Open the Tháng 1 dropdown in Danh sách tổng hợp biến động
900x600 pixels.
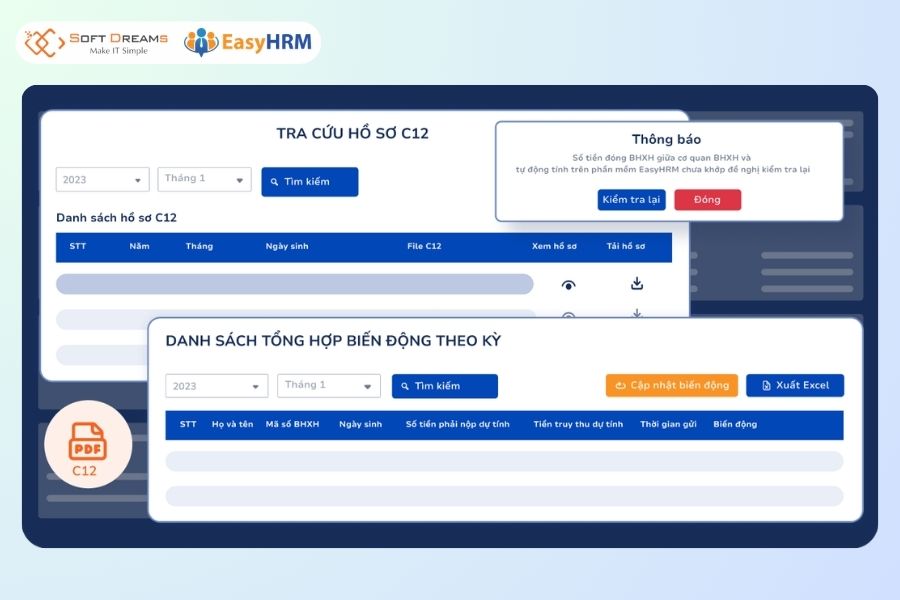(x=329, y=385)
